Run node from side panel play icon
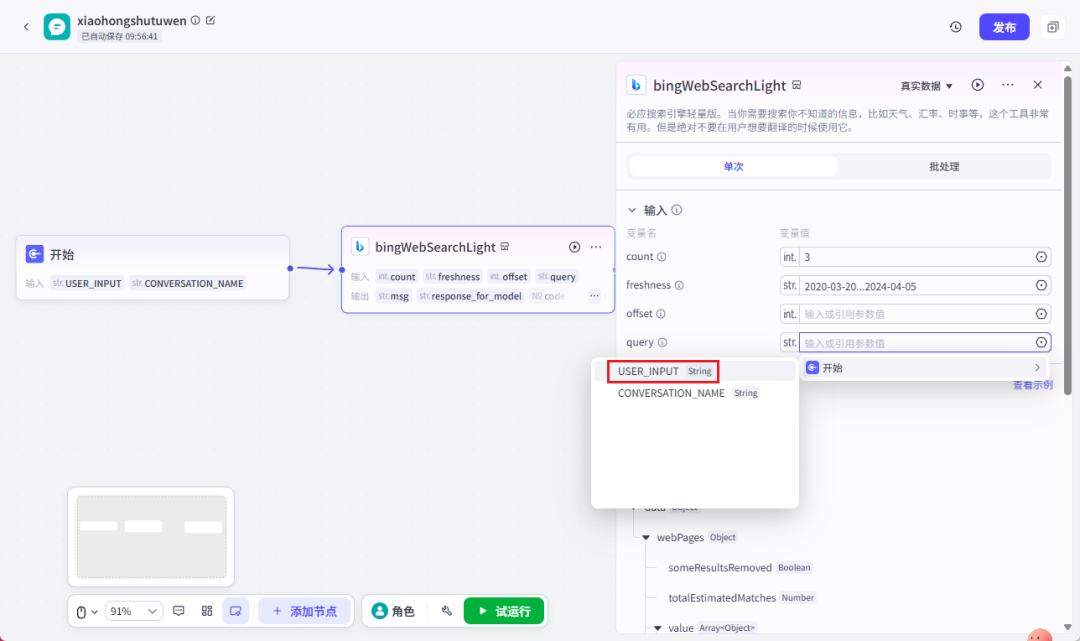Image resolution: width=1080 pixels, height=641 pixels. [x=977, y=85]
